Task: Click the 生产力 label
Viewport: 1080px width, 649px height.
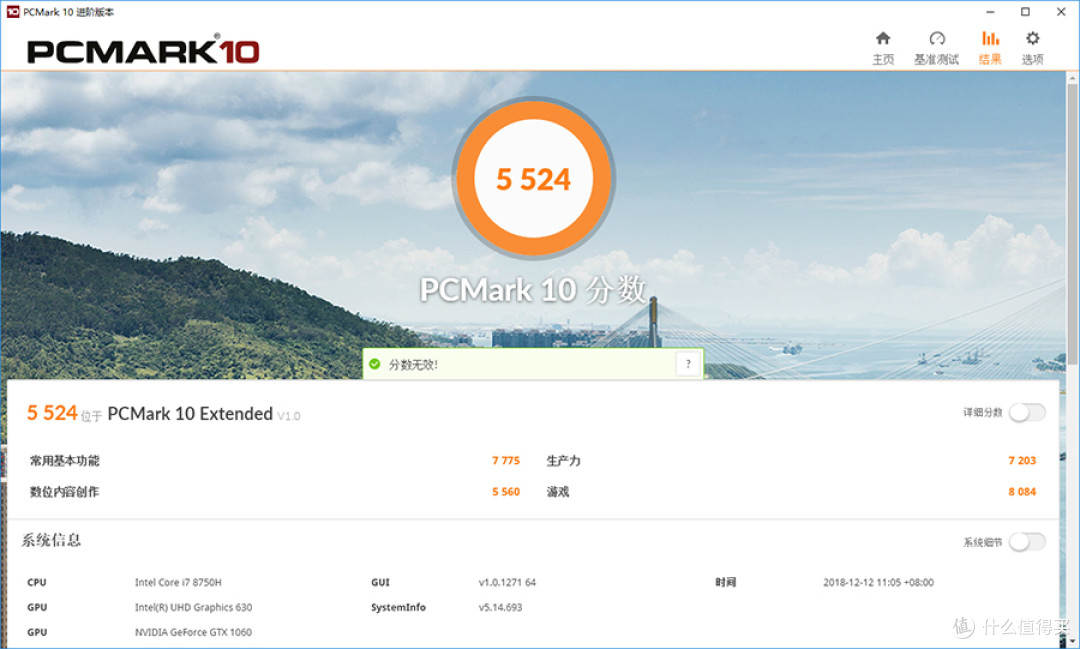Action: coord(563,460)
